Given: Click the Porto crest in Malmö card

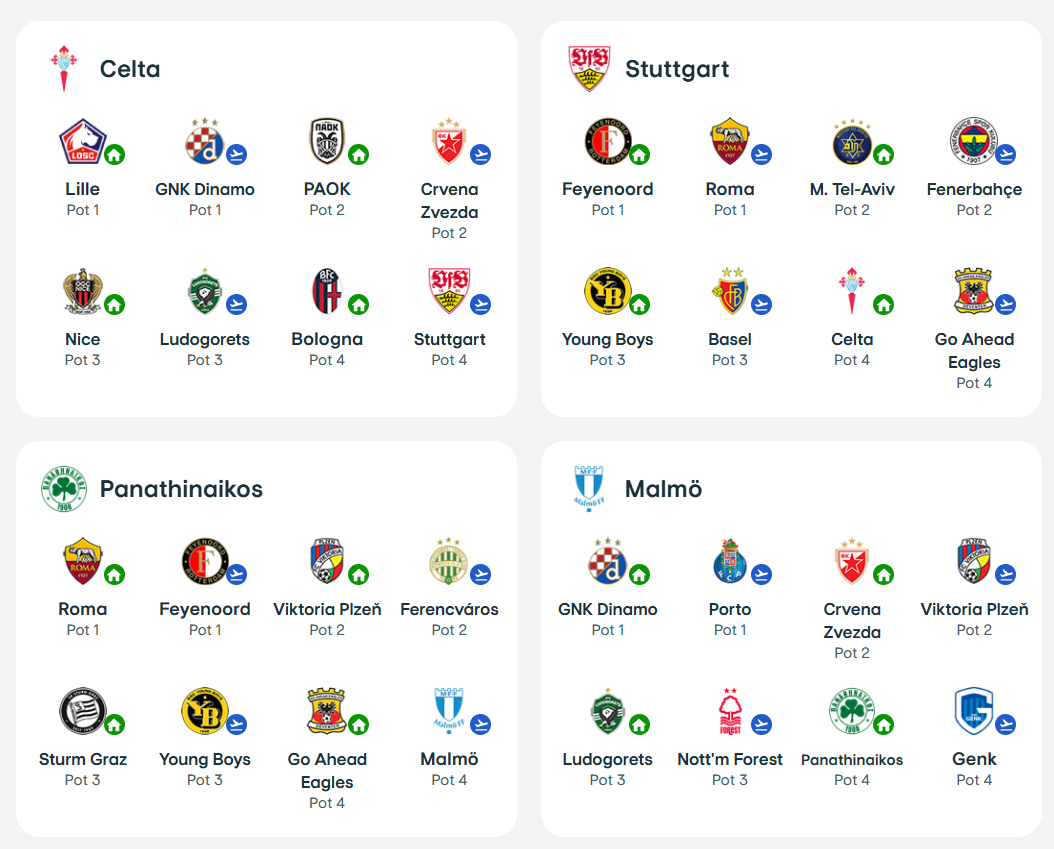Looking at the screenshot, I should [x=729, y=561].
